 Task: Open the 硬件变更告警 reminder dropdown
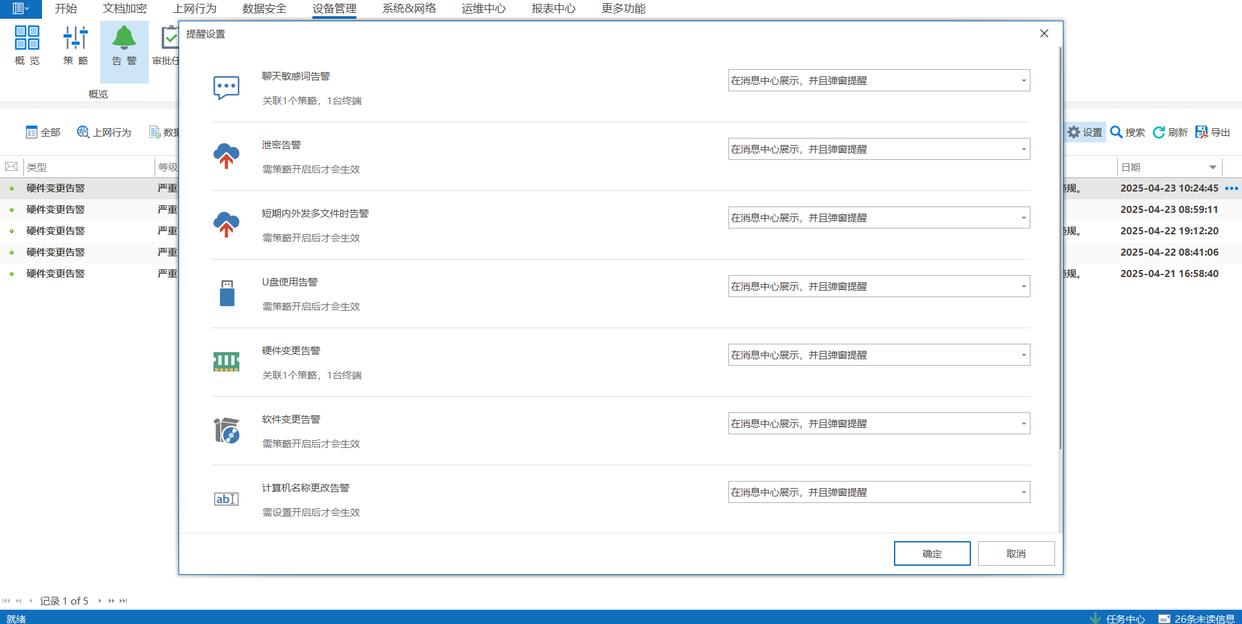(x=879, y=354)
